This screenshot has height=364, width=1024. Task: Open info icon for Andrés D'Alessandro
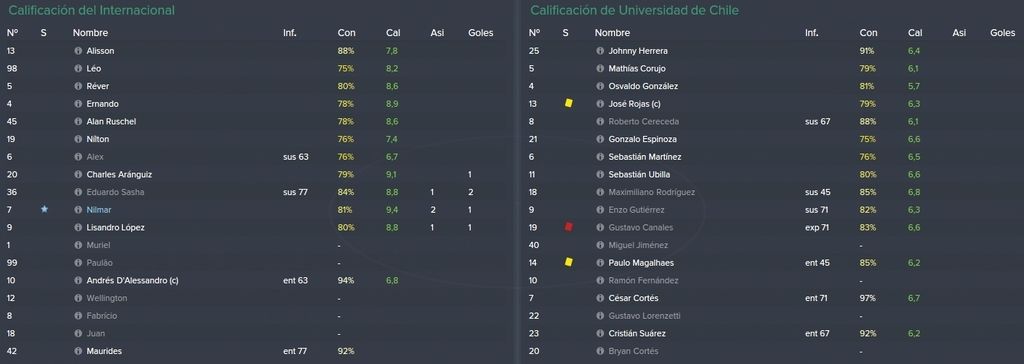(78, 280)
